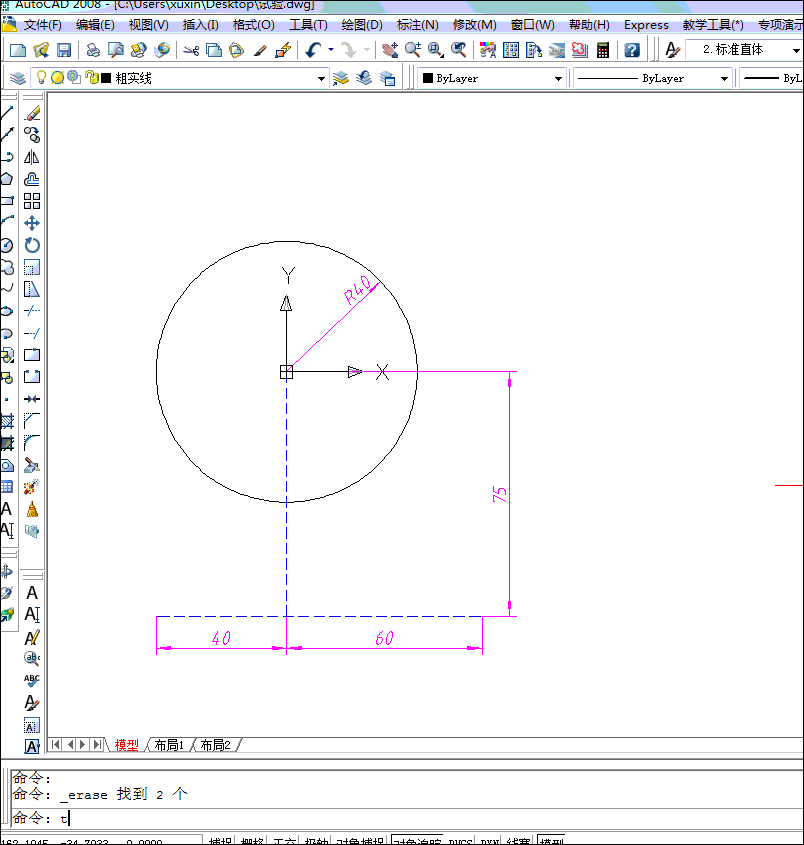Open Help with question mark icon
The width and height of the screenshot is (804, 845).
click(x=632, y=50)
